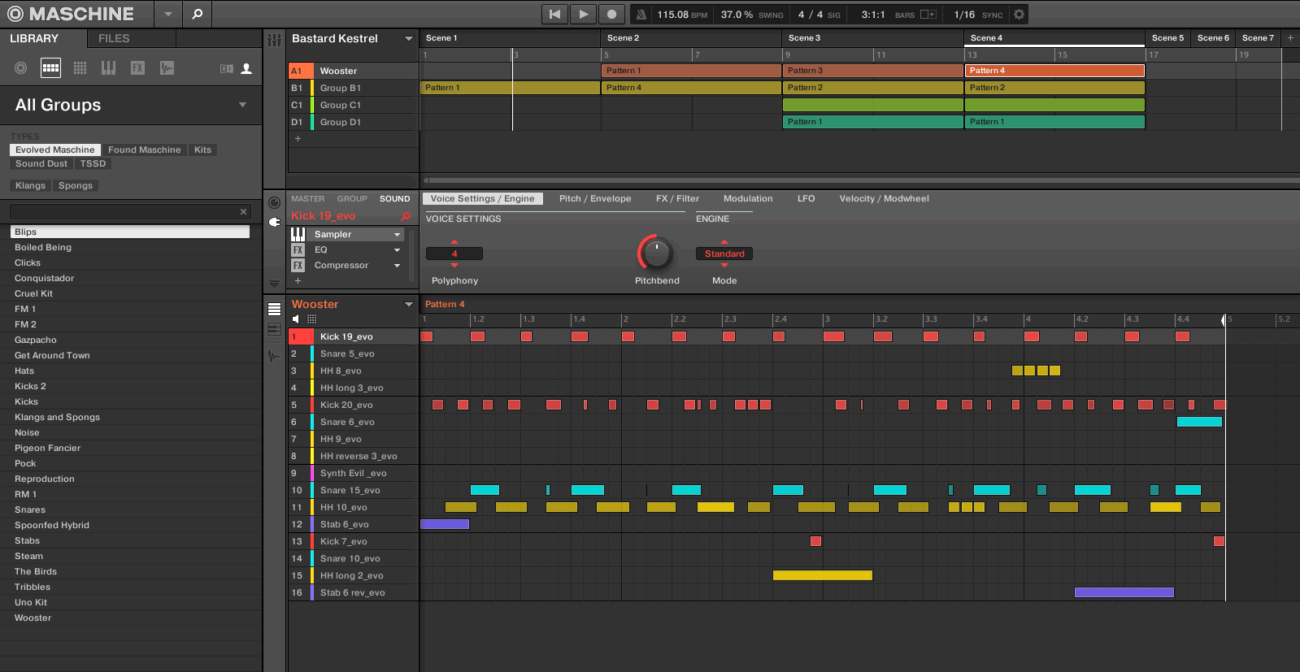This screenshot has height=672, width=1300.
Task: Select the Kits type tag
Action: coord(203,150)
